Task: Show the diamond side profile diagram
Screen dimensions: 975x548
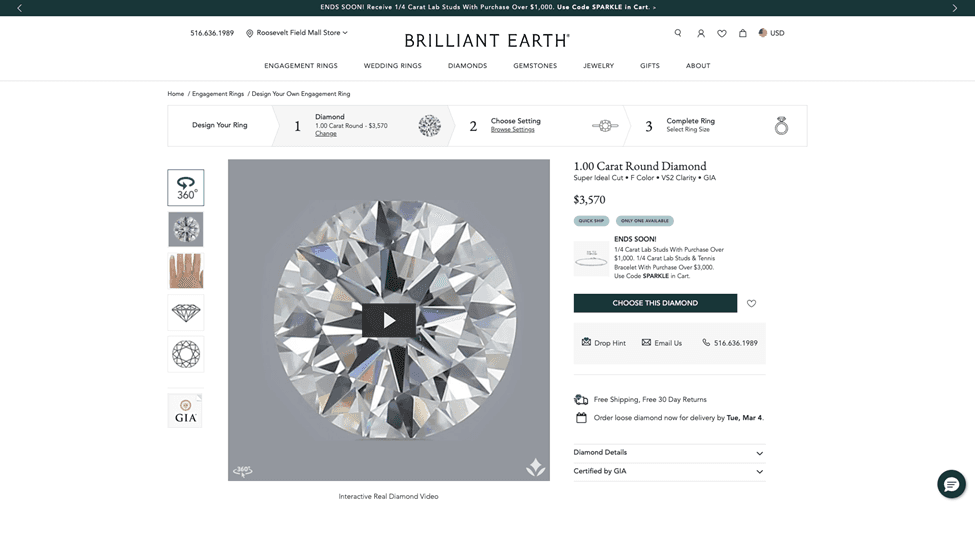Action: 186,312
